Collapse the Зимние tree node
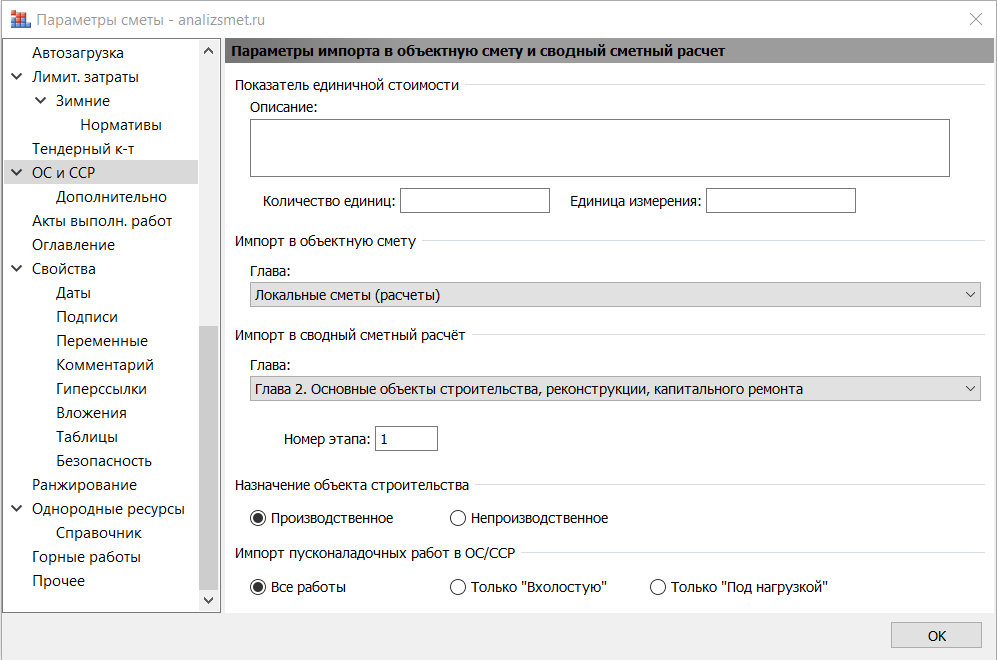 click(x=41, y=100)
